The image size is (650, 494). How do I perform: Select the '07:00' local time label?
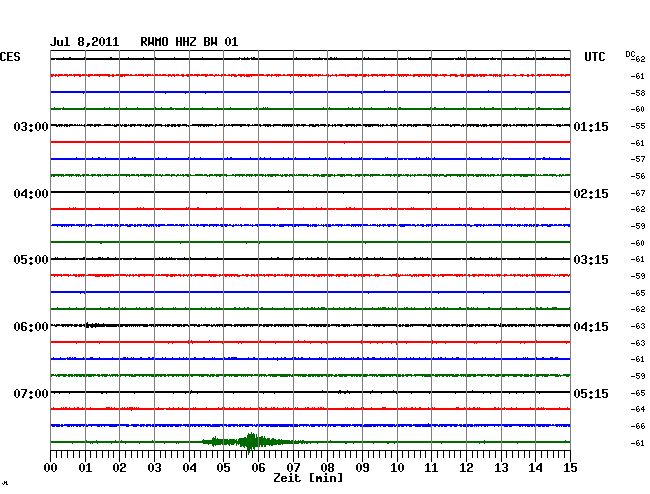(x=31, y=393)
